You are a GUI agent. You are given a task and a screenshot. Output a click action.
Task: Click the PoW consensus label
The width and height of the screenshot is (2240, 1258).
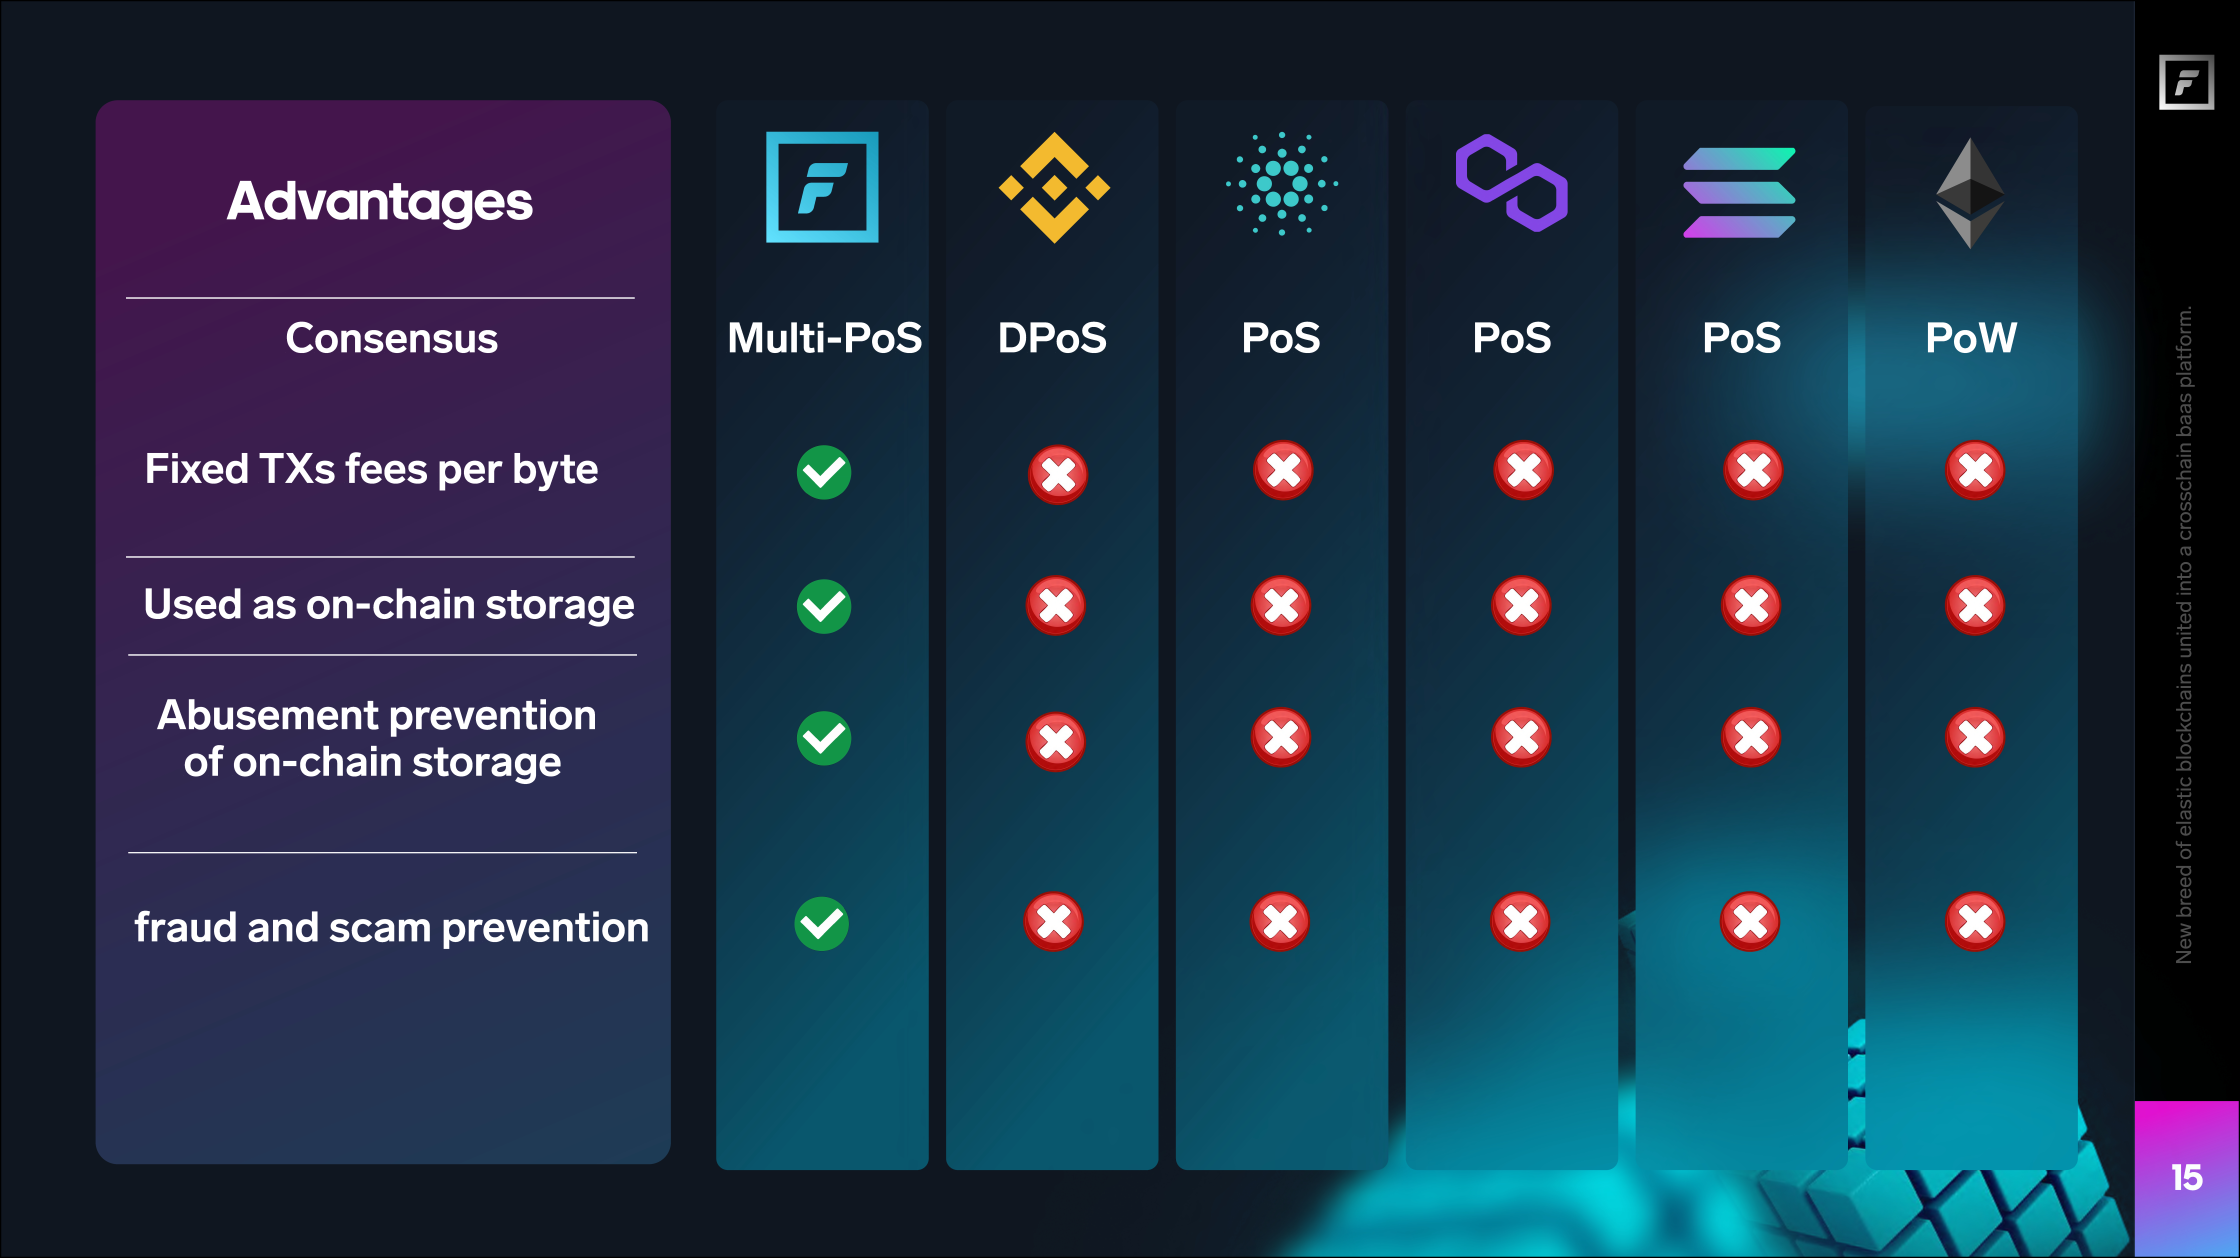pyautogui.click(x=1971, y=338)
